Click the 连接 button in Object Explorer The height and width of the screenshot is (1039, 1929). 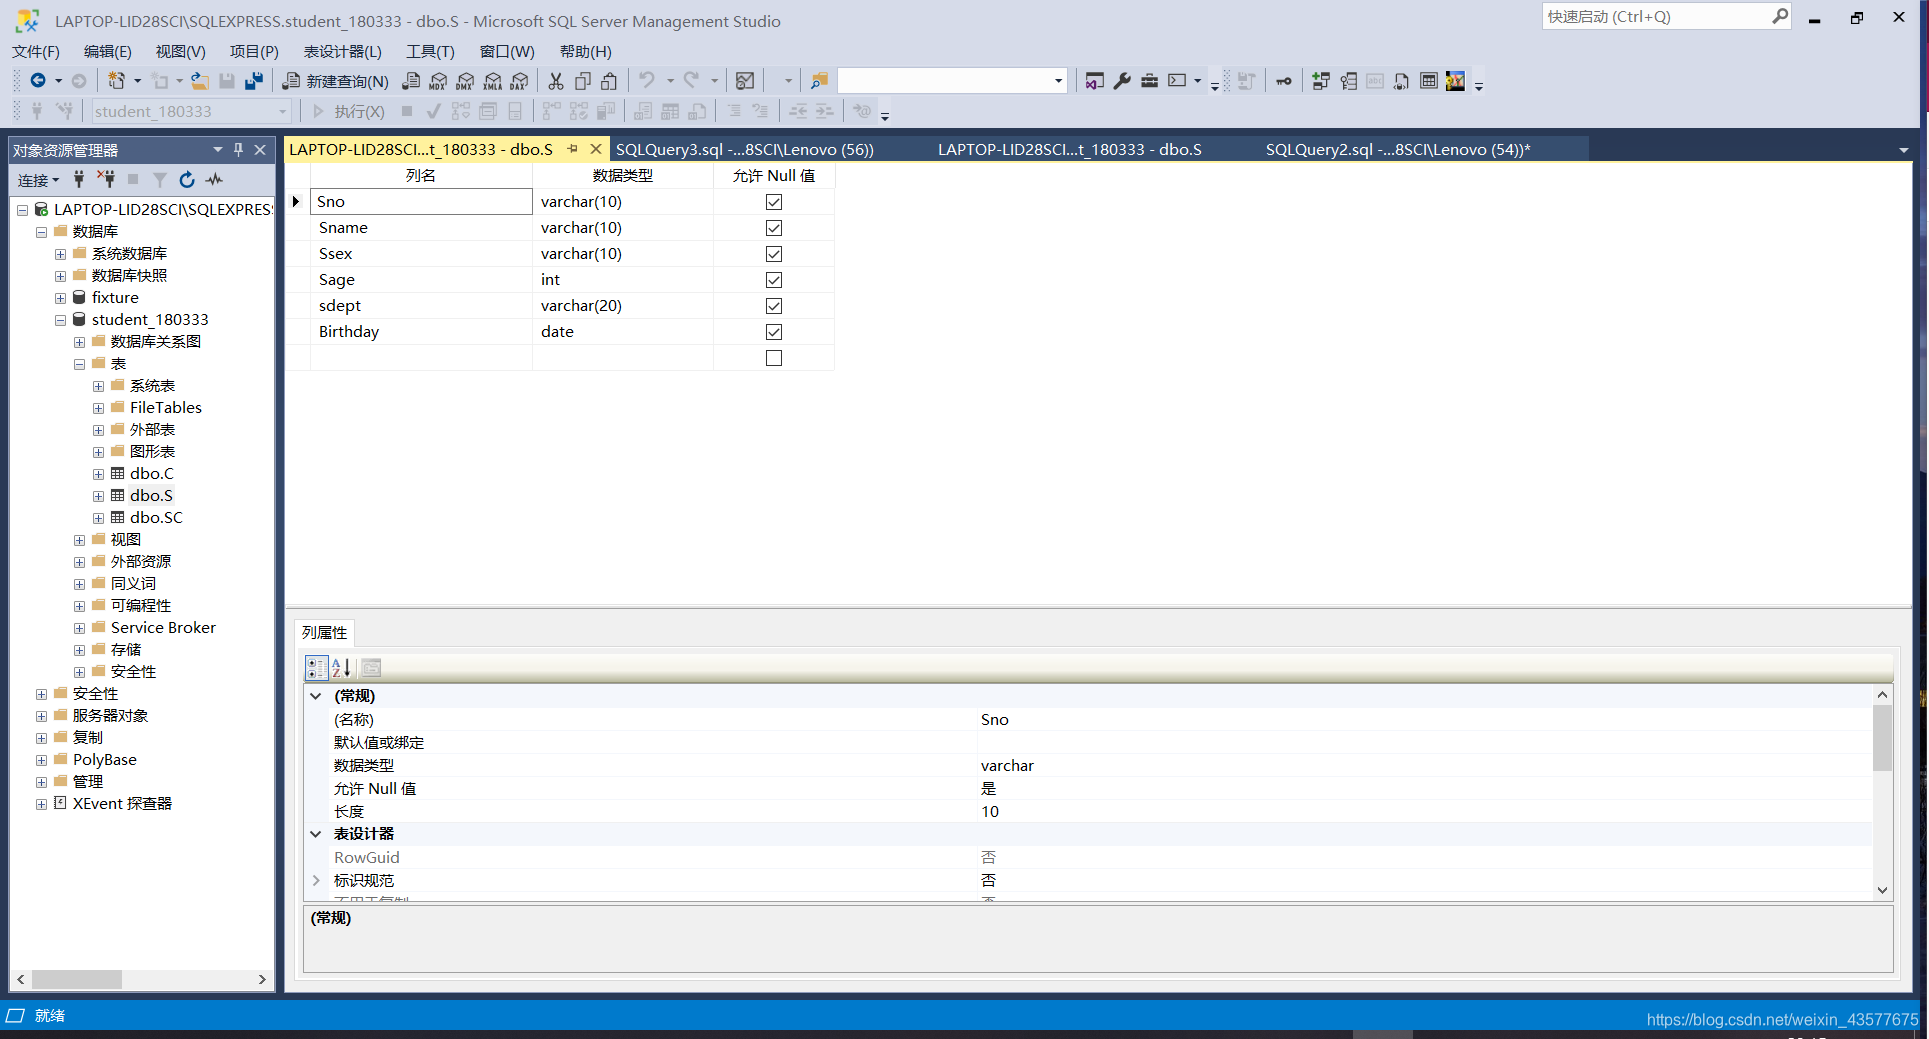click(x=39, y=180)
